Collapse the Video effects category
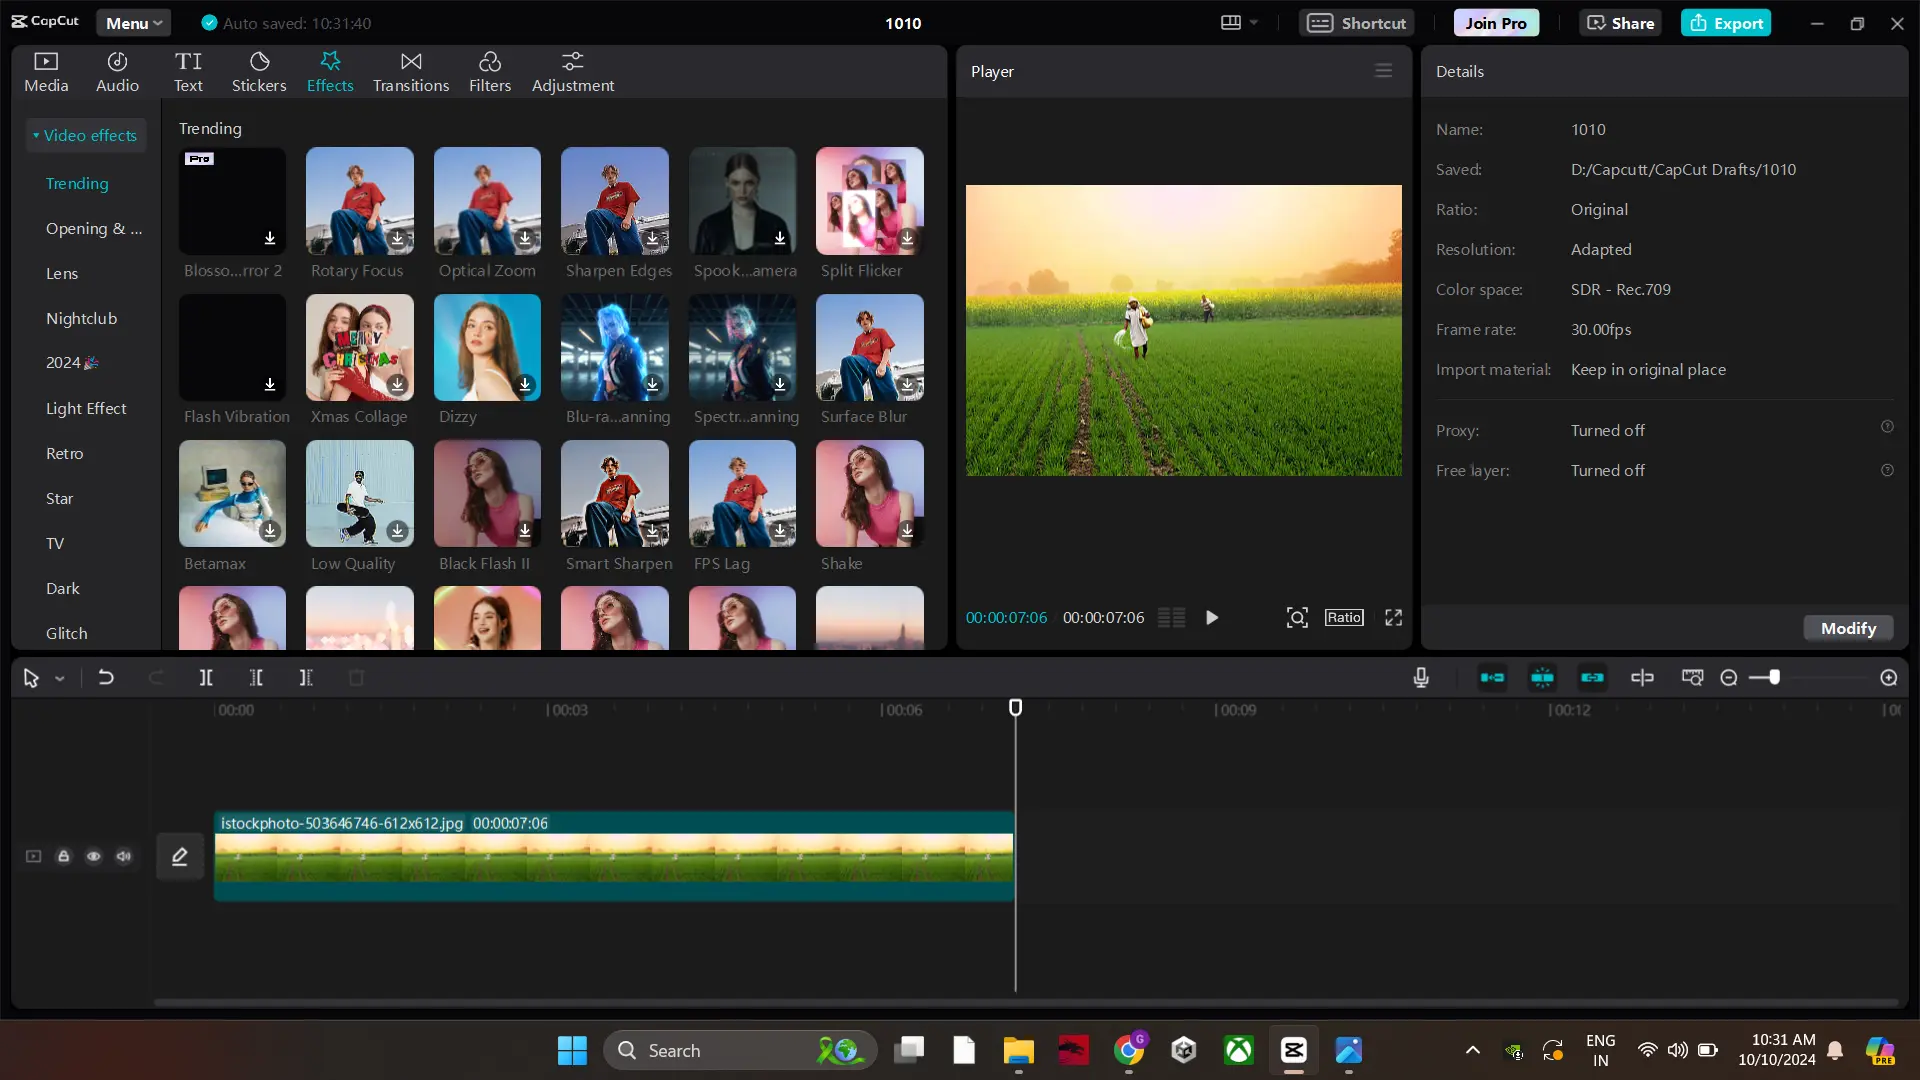This screenshot has width=1920, height=1080. [85, 135]
